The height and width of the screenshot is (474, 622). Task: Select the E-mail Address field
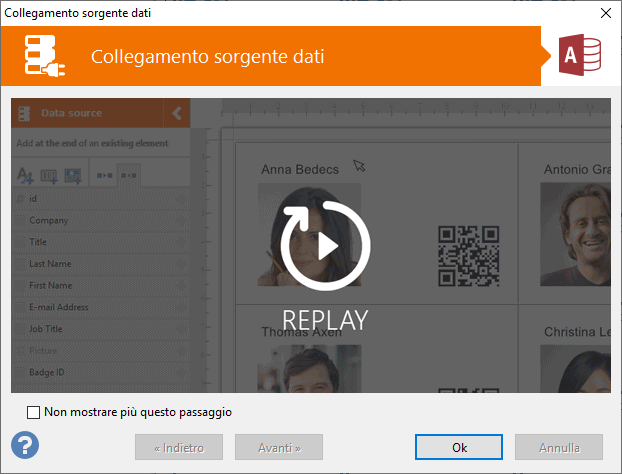[x=58, y=307]
